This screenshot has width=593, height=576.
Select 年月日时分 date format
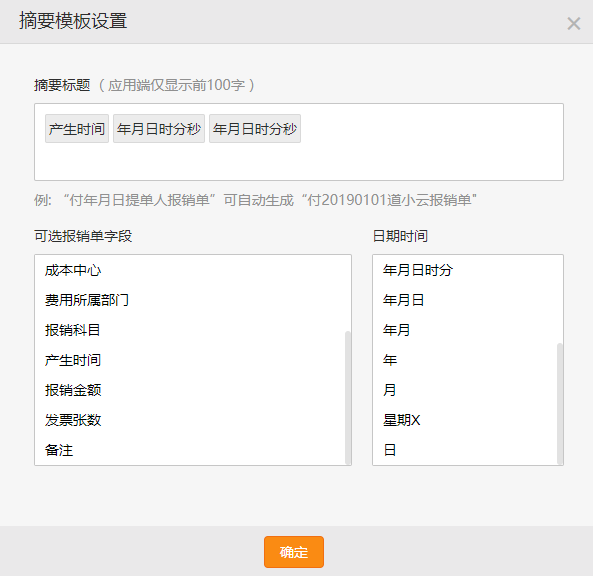[418, 270]
